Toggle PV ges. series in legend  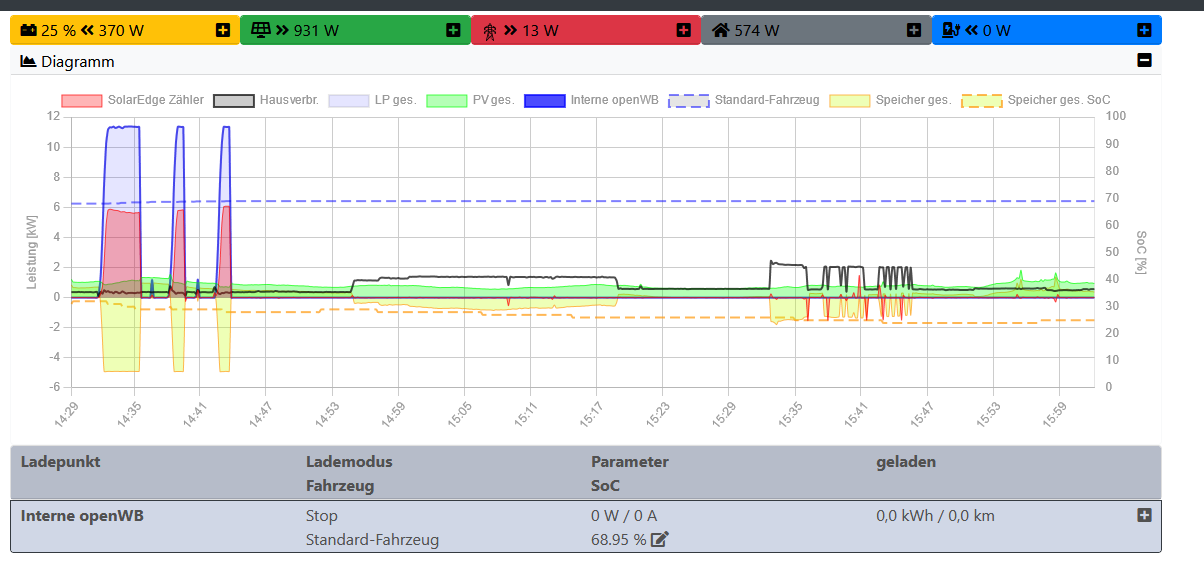click(x=471, y=100)
